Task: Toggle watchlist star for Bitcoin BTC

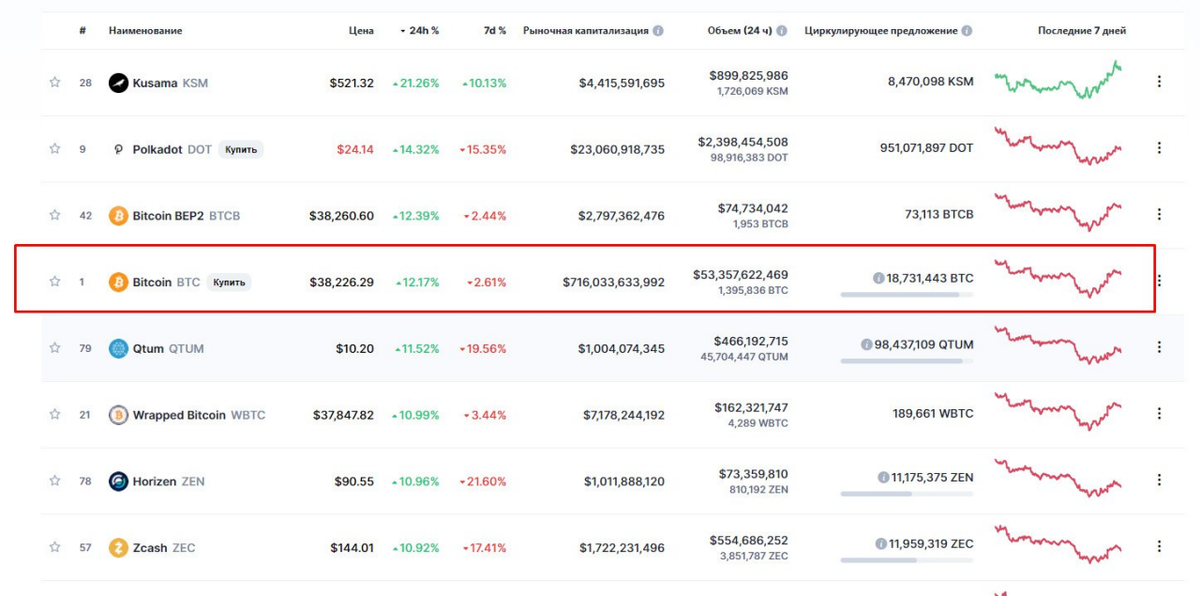Action: [55, 282]
